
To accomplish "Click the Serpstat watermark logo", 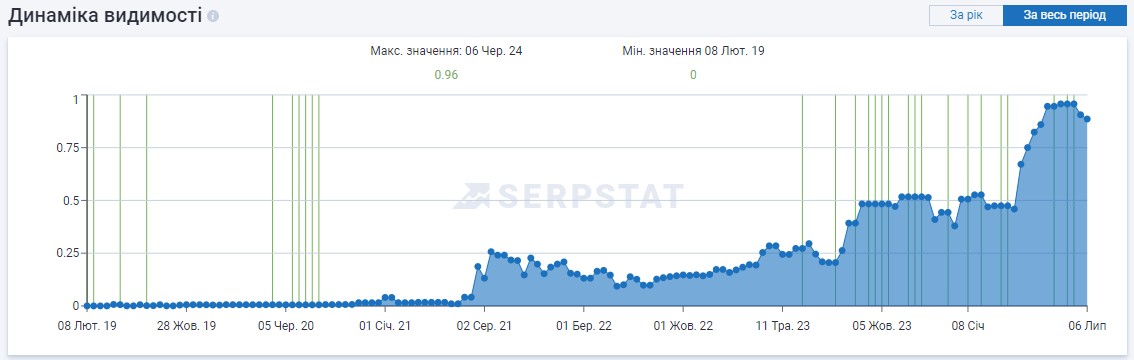I will coord(568,196).
